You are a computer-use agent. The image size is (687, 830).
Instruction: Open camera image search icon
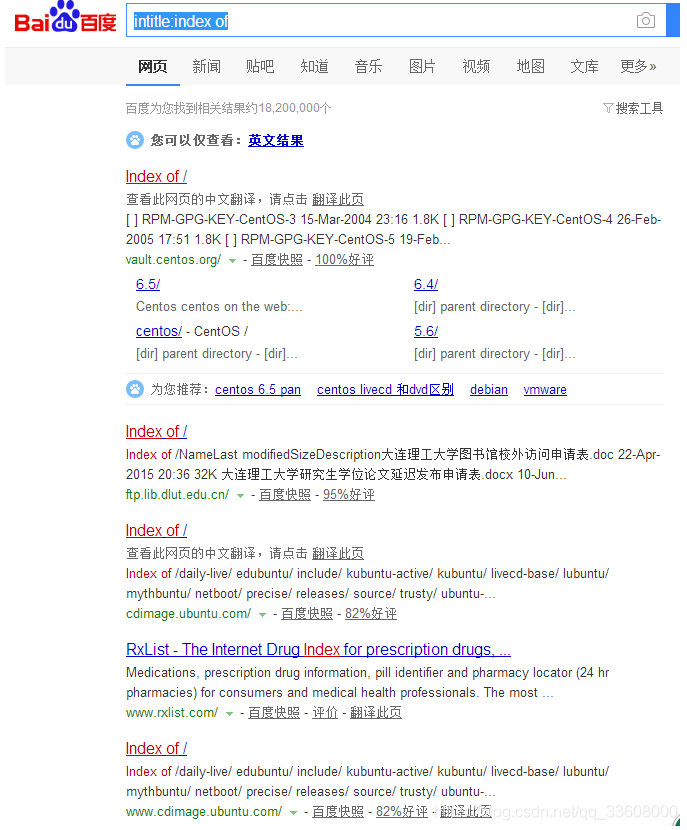point(646,21)
